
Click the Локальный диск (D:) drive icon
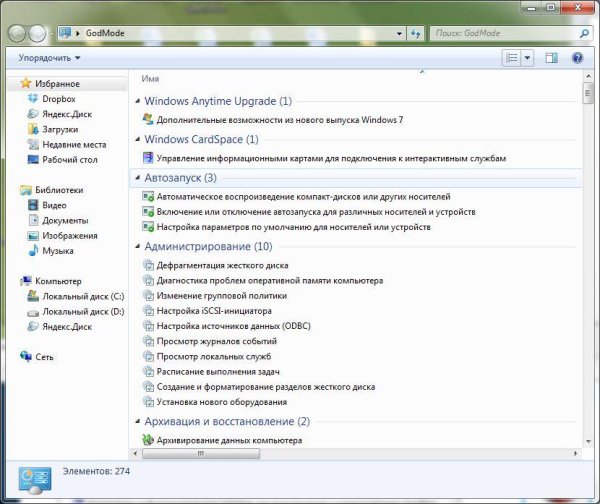click(33, 312)
